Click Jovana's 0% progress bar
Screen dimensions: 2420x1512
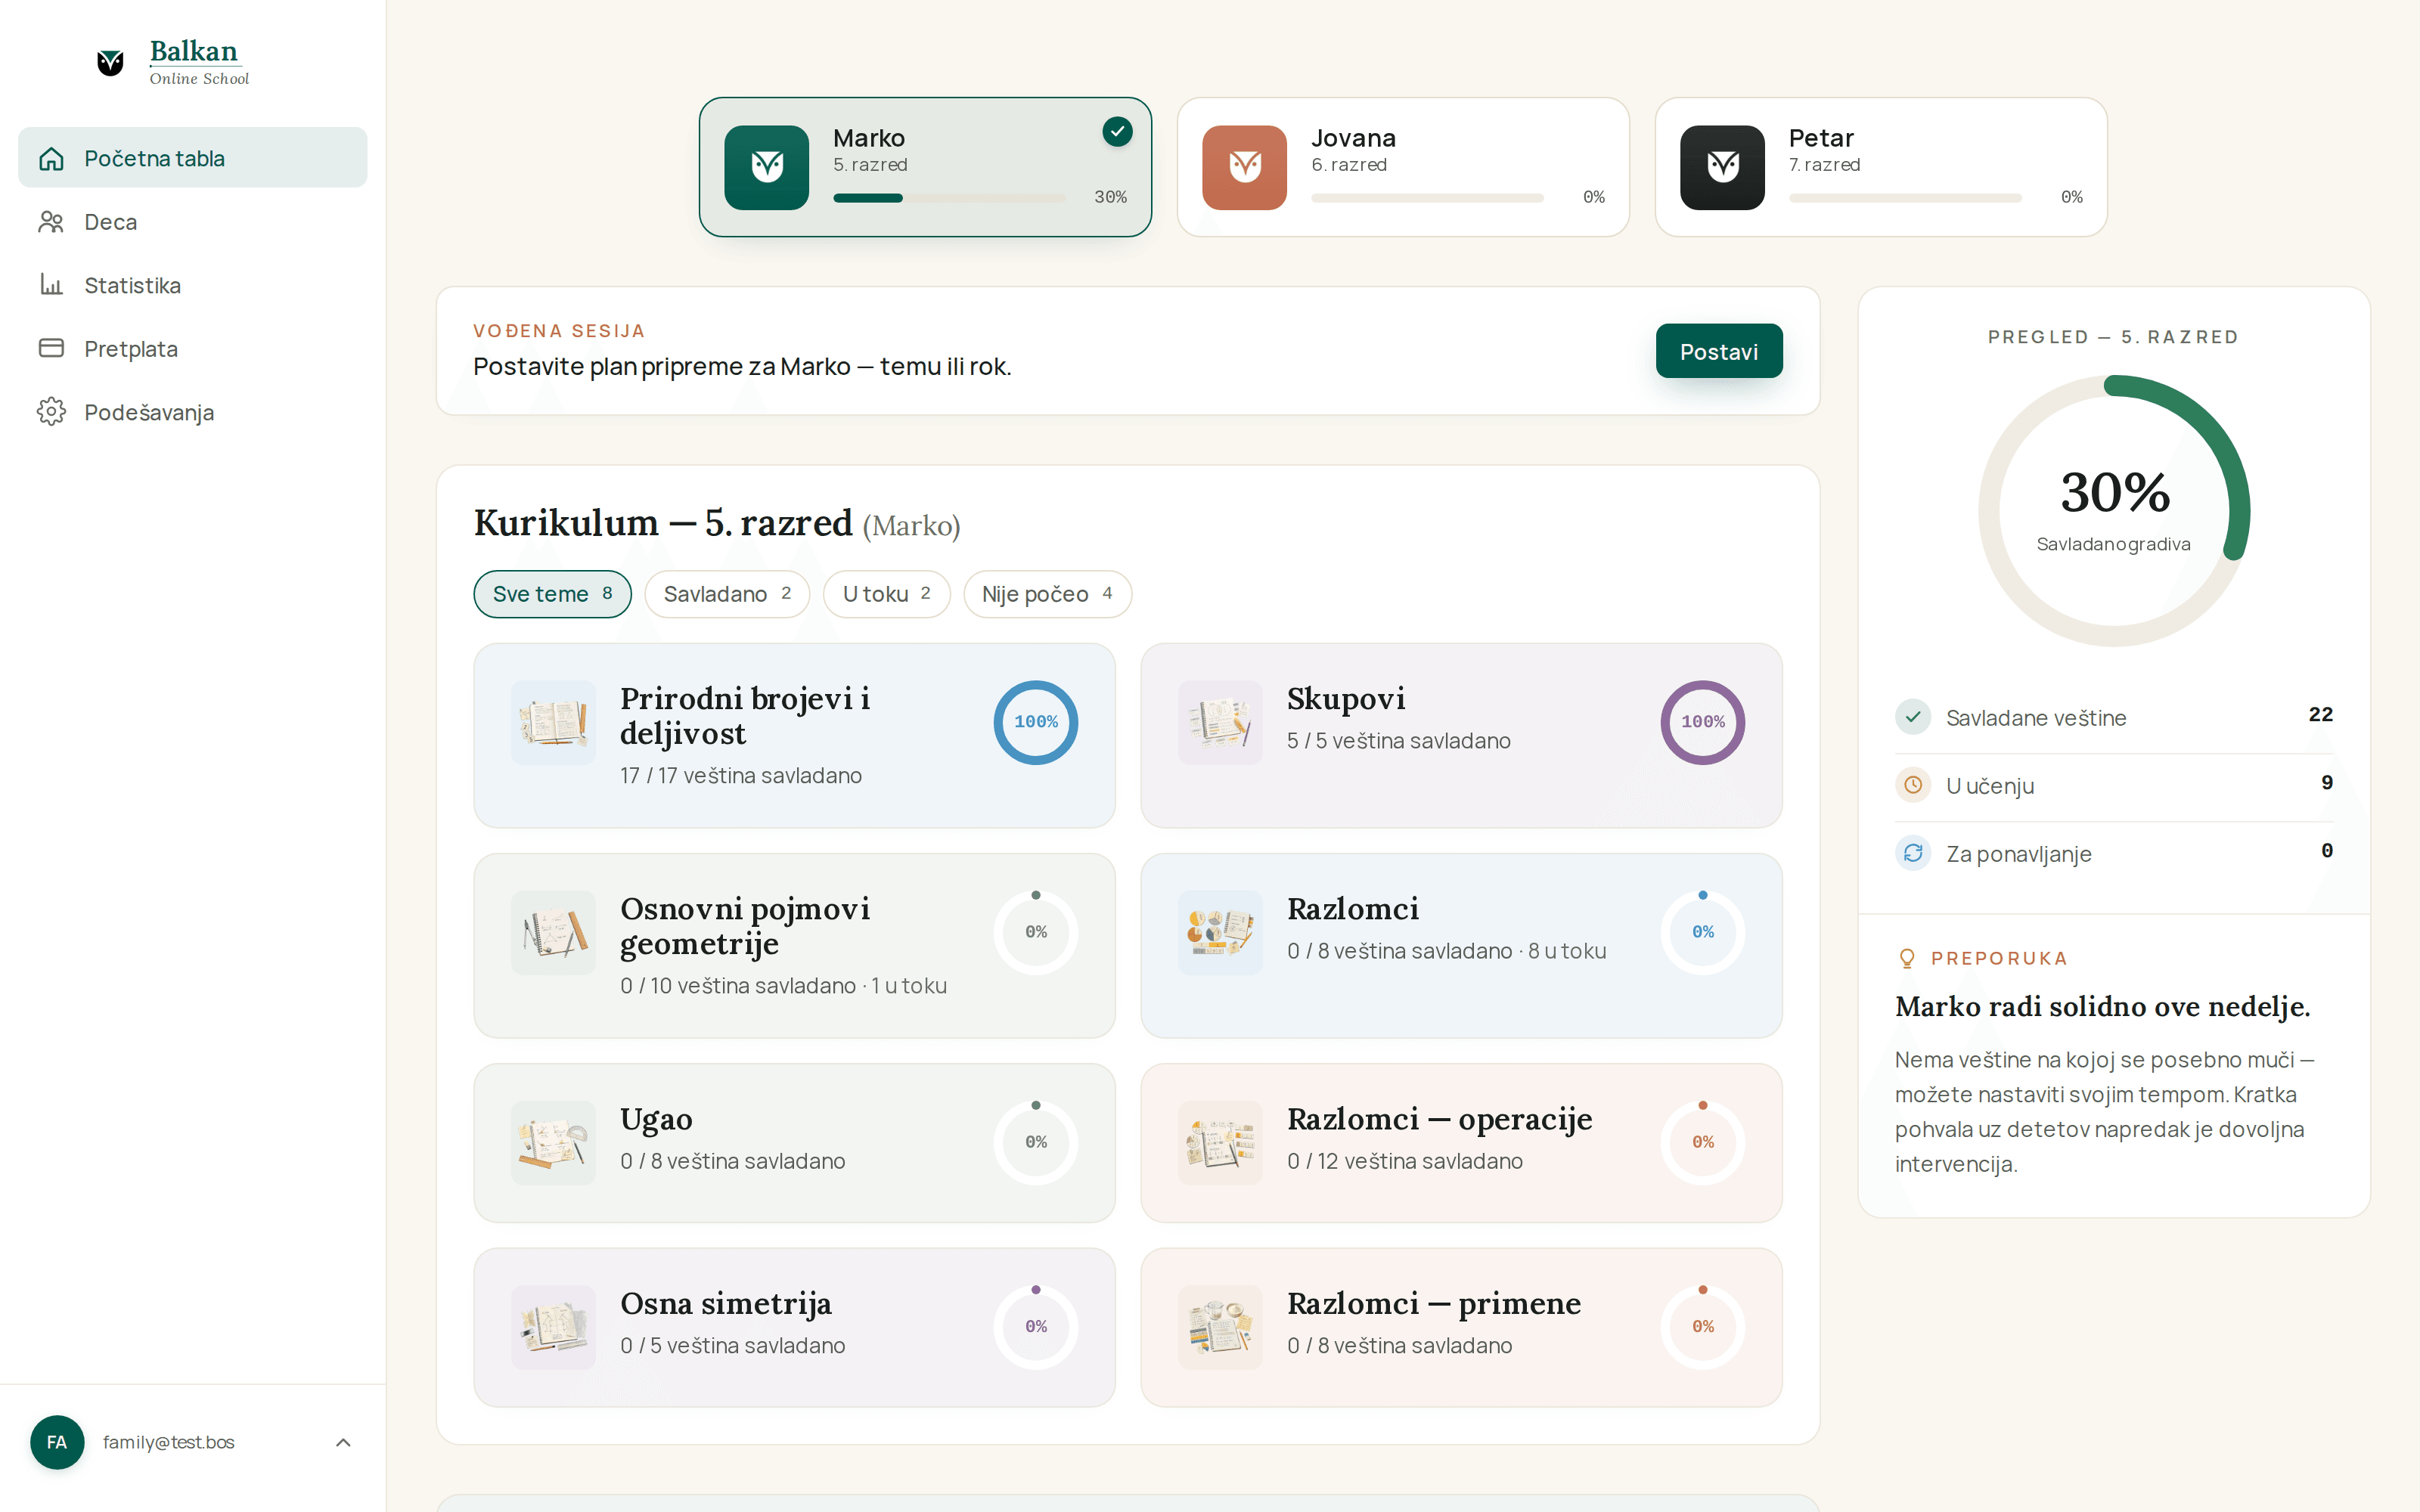tap(1427, 198)
